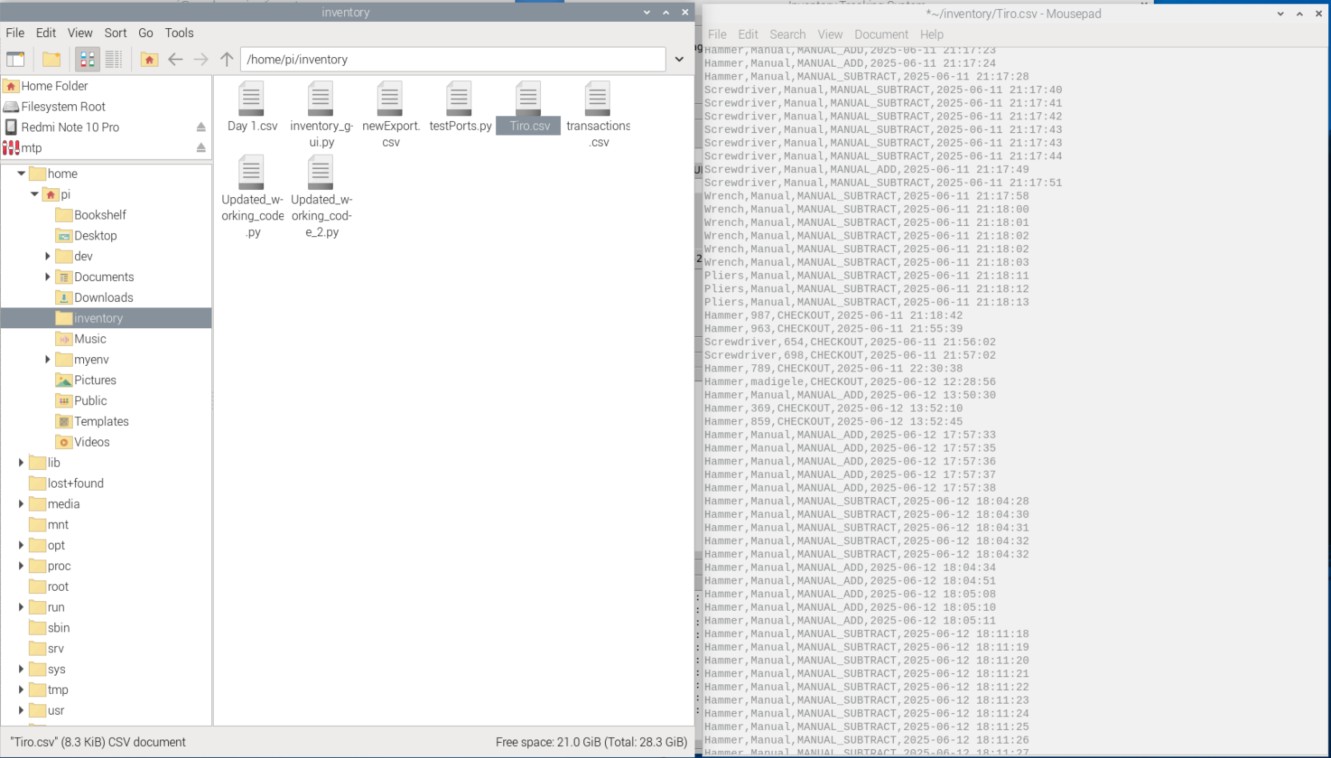Open a new window via toolbar icon
The height and width of the screenshot is (758, 1331).
click(15, 59)
